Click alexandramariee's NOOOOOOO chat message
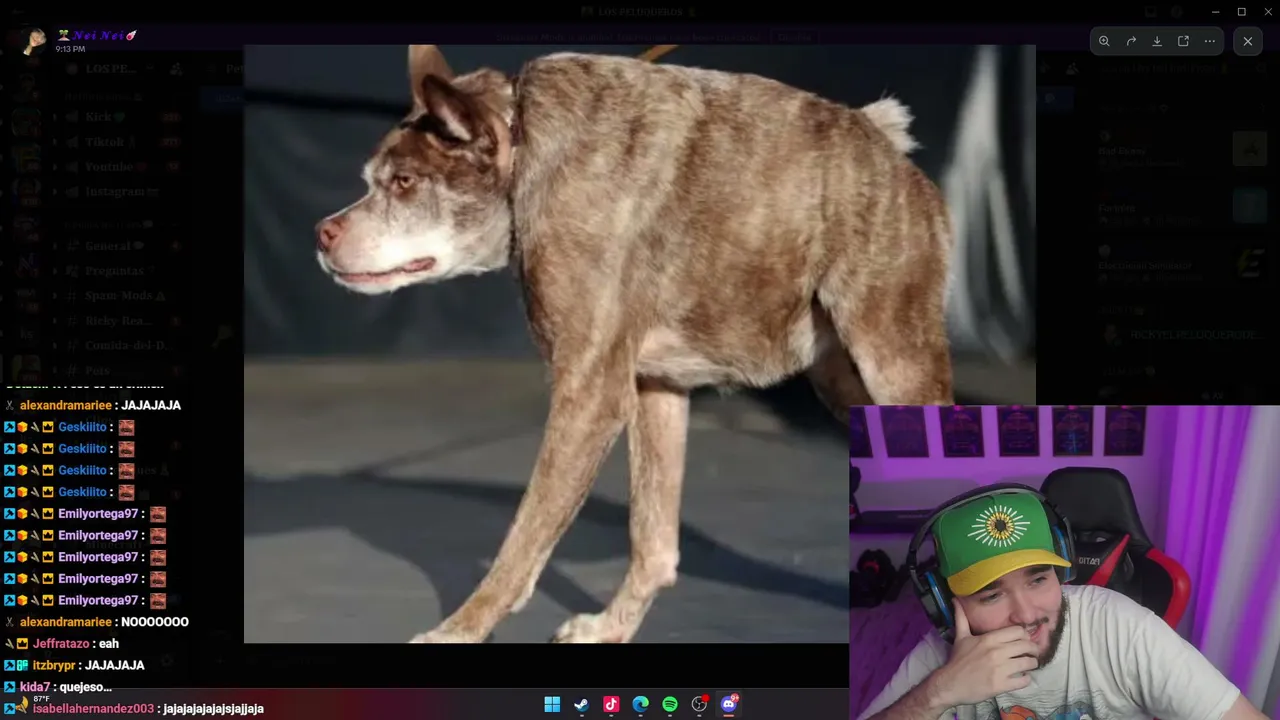1280x720 pixels. click(x=155, y=622)
